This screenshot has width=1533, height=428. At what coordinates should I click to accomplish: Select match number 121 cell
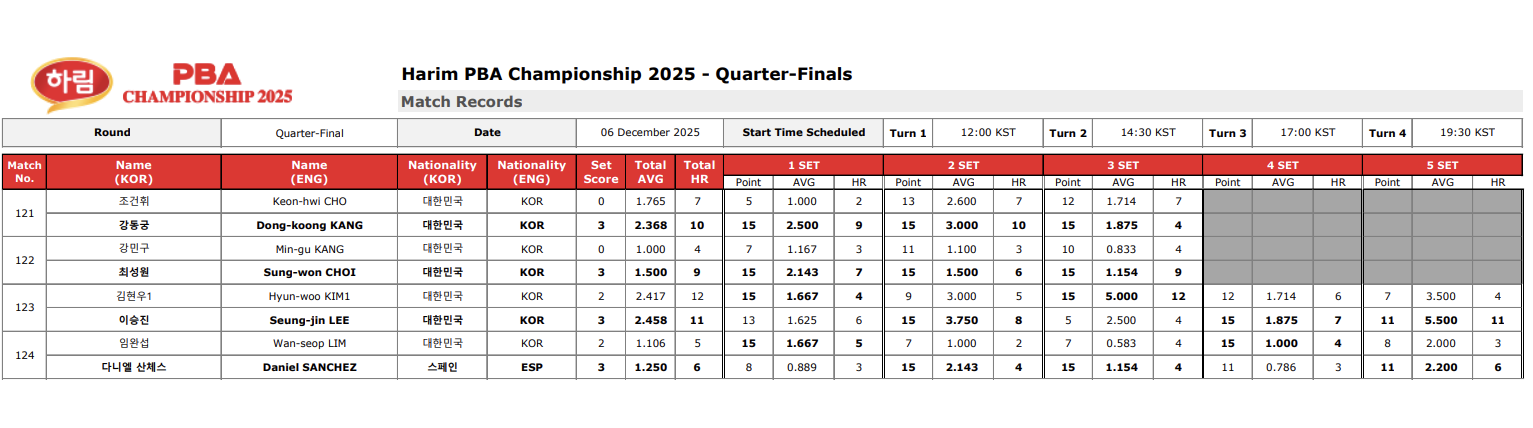click(x=25, y=213)
